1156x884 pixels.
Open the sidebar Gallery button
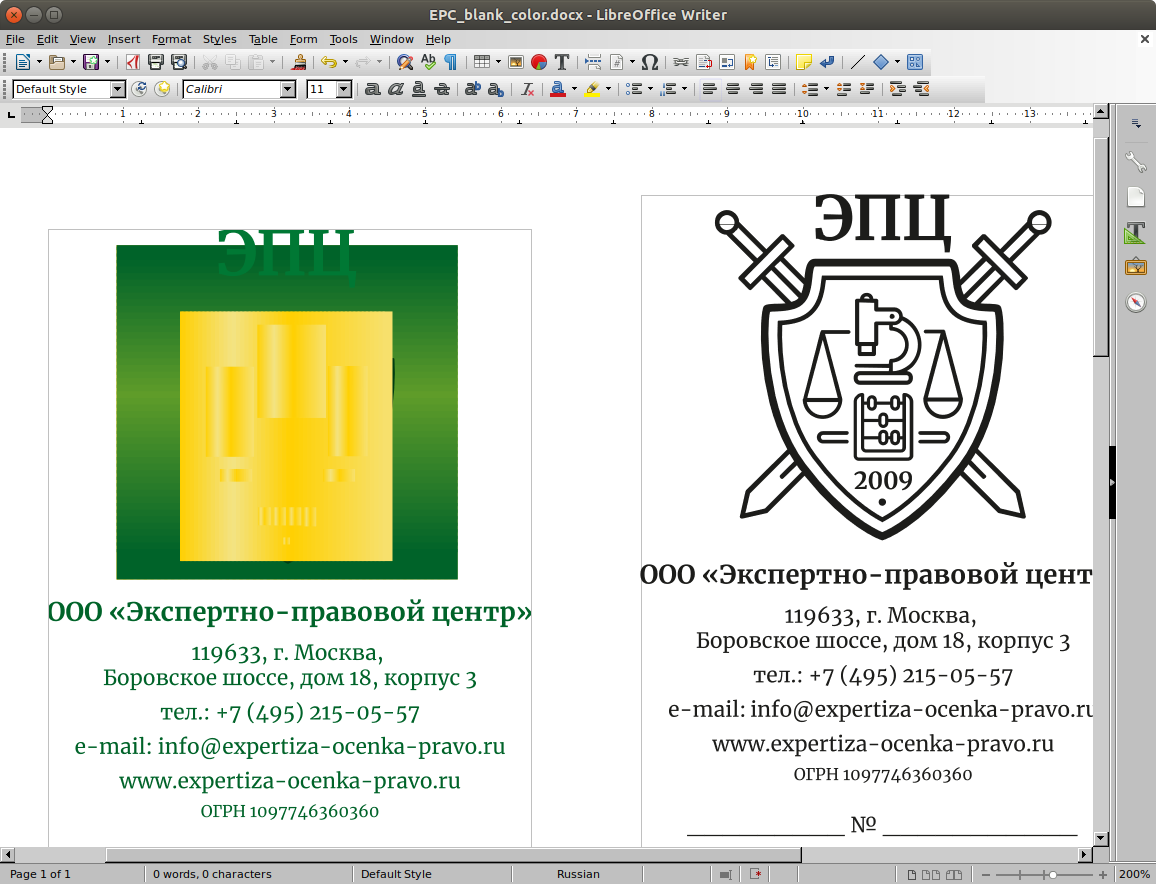1135,267
